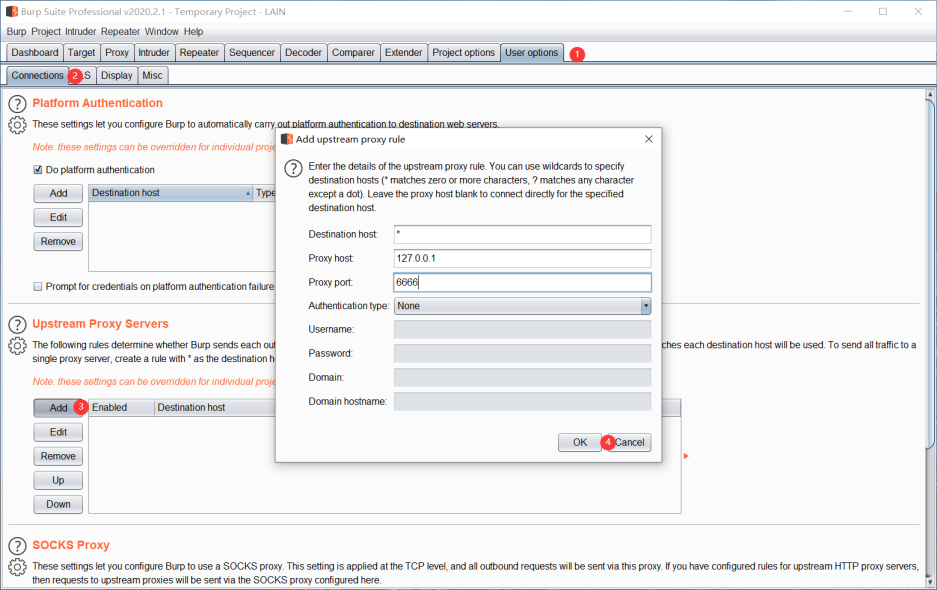The width and height of the screenshot is (937, 590).
Task: Switch to the Project options tab
Action: click(464, 53)
